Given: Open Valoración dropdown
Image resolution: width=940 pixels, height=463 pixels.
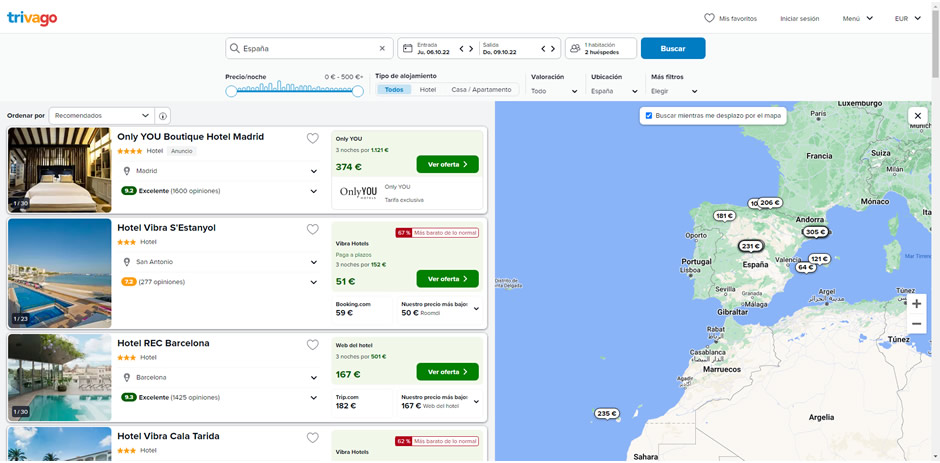Looking at the screenshot, I should [555, 91].
